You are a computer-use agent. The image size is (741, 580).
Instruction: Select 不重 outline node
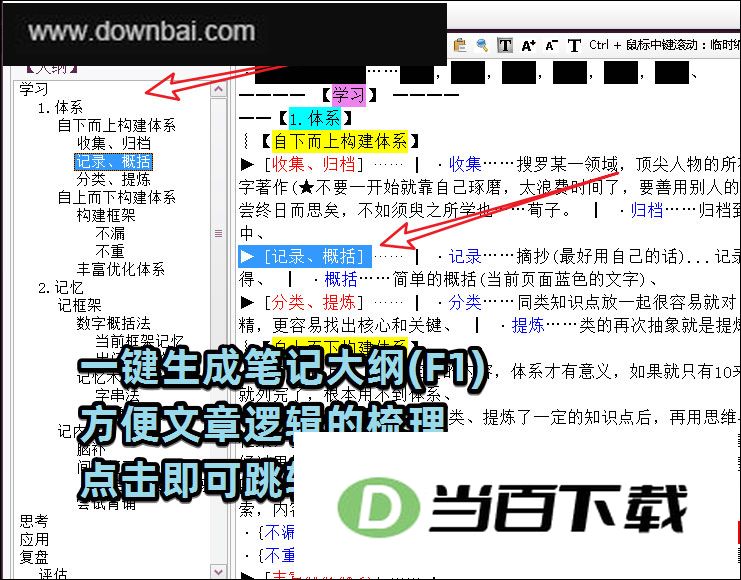[x=110, y=251]
